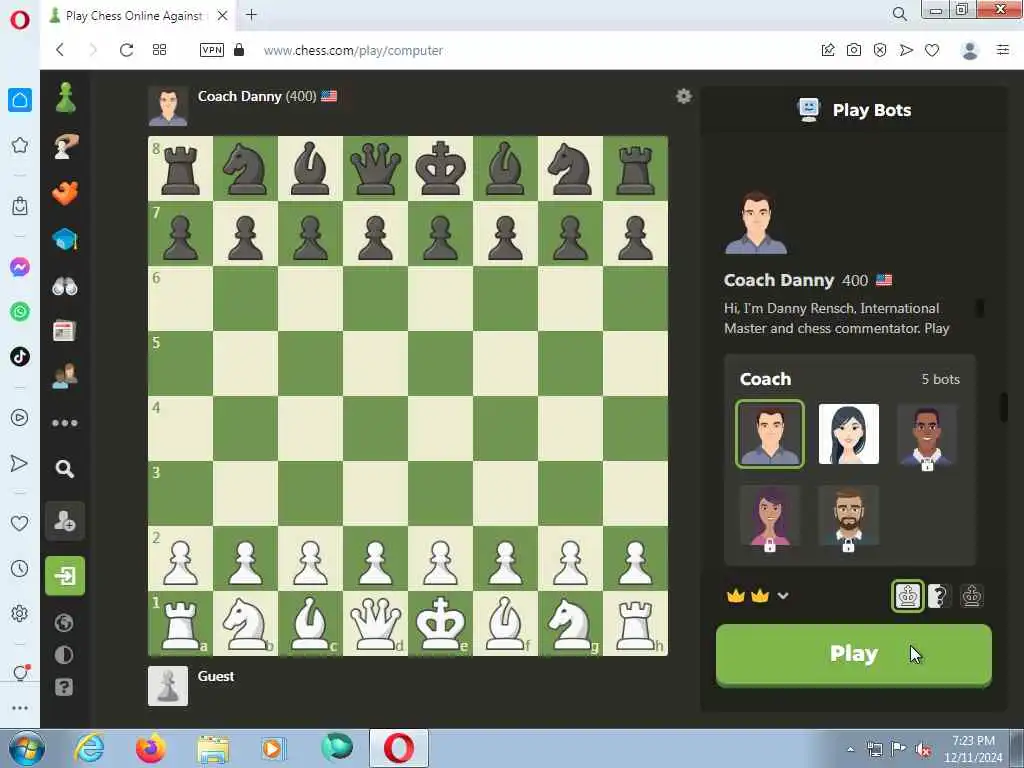Open Opera player sidebar icon
This screenshot has width=1024, height=768.
[x=20, y=418]
